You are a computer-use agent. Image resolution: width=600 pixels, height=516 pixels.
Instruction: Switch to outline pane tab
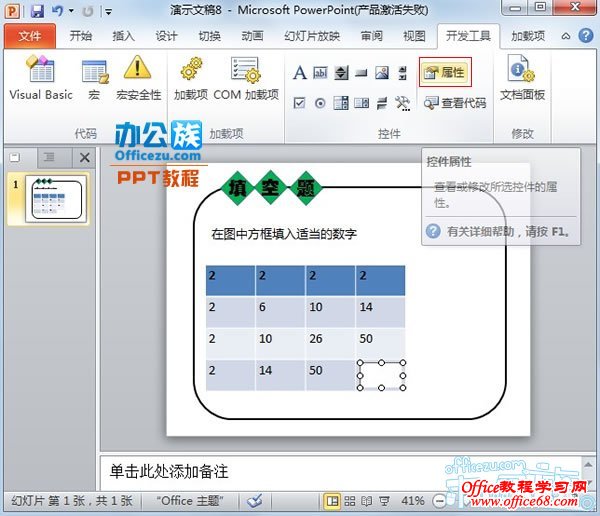tap(50, 157)
